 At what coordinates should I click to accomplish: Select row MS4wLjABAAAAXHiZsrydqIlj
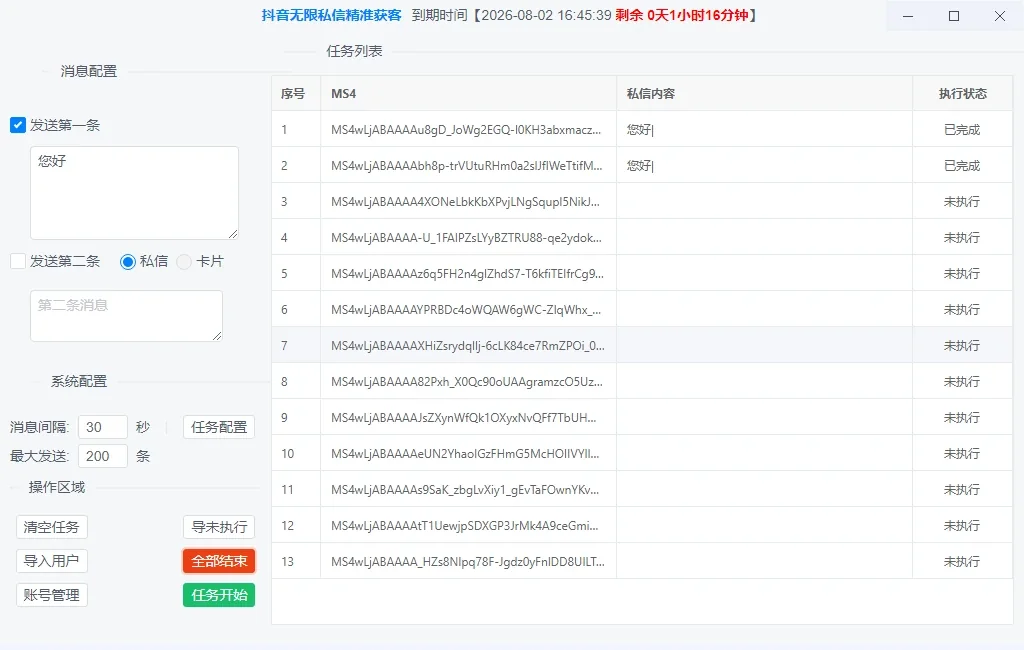(642, 345)
